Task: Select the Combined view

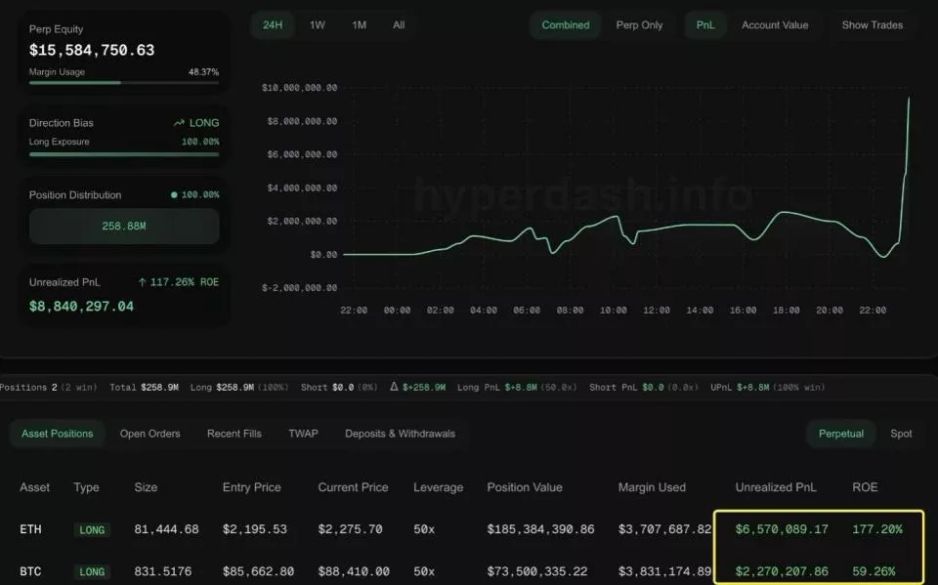Action: pyautogui.click(x=565, y=25)
